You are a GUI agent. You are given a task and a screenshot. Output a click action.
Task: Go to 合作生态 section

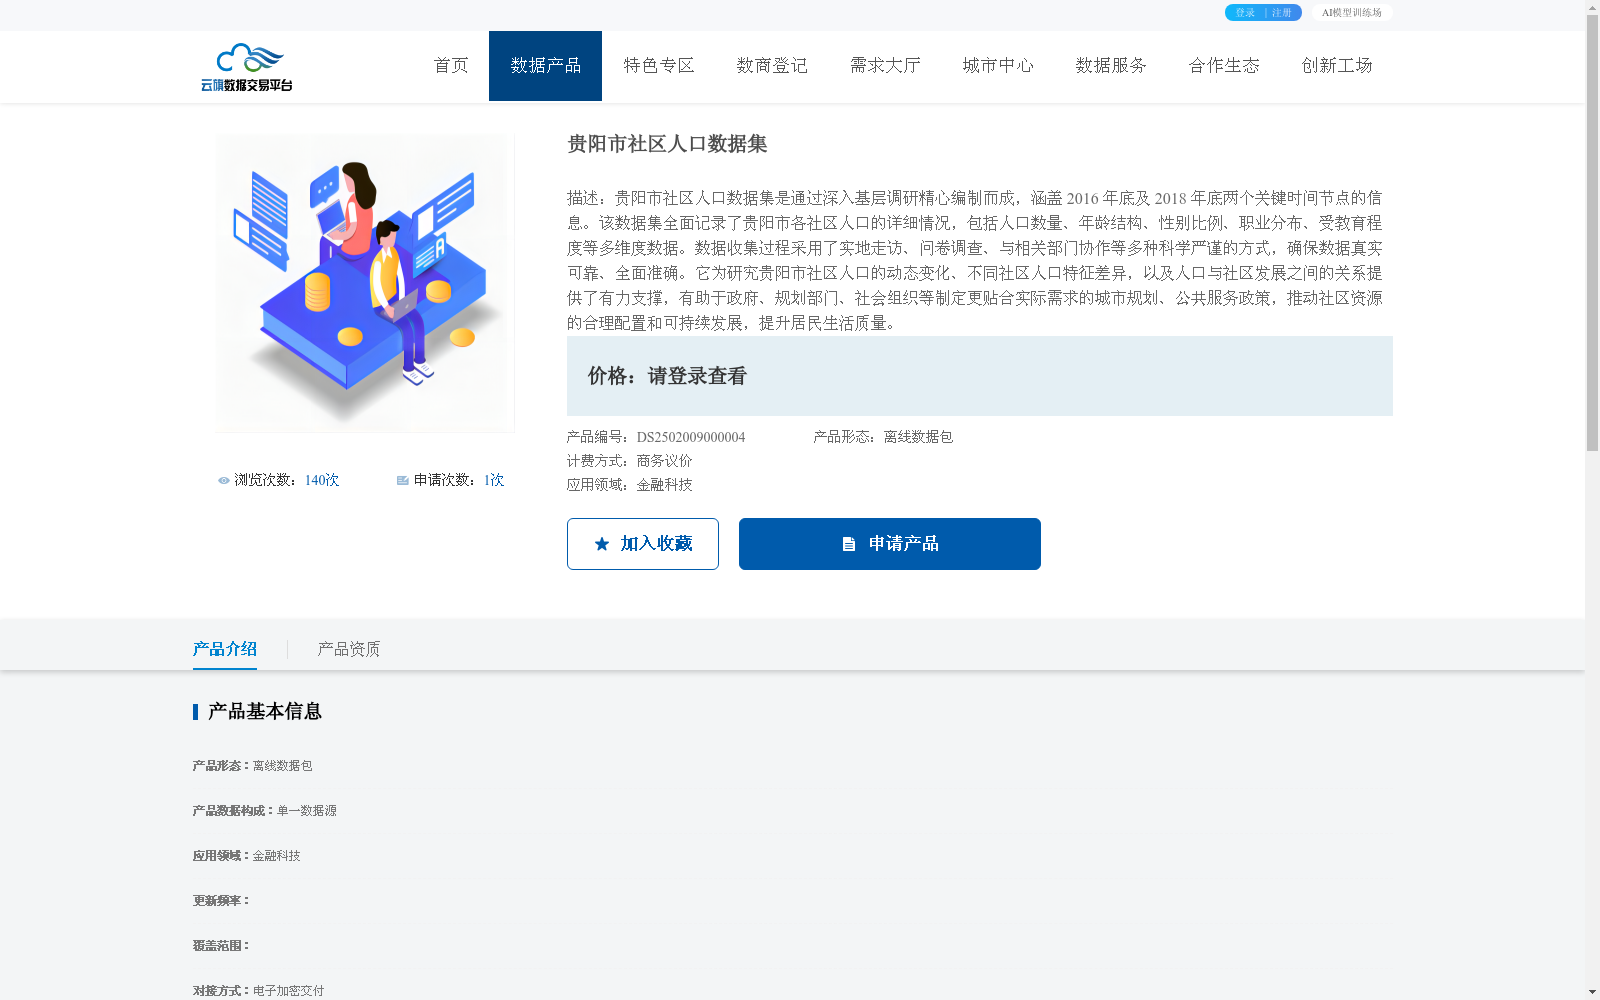click(1224, 66)
